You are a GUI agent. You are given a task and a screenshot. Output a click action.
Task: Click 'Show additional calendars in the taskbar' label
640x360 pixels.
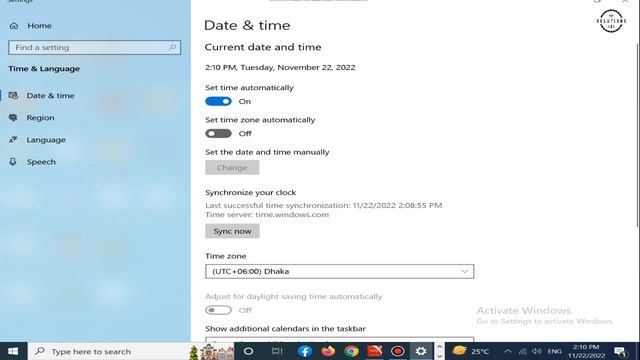pyautogui.click(x=285, y=329)
